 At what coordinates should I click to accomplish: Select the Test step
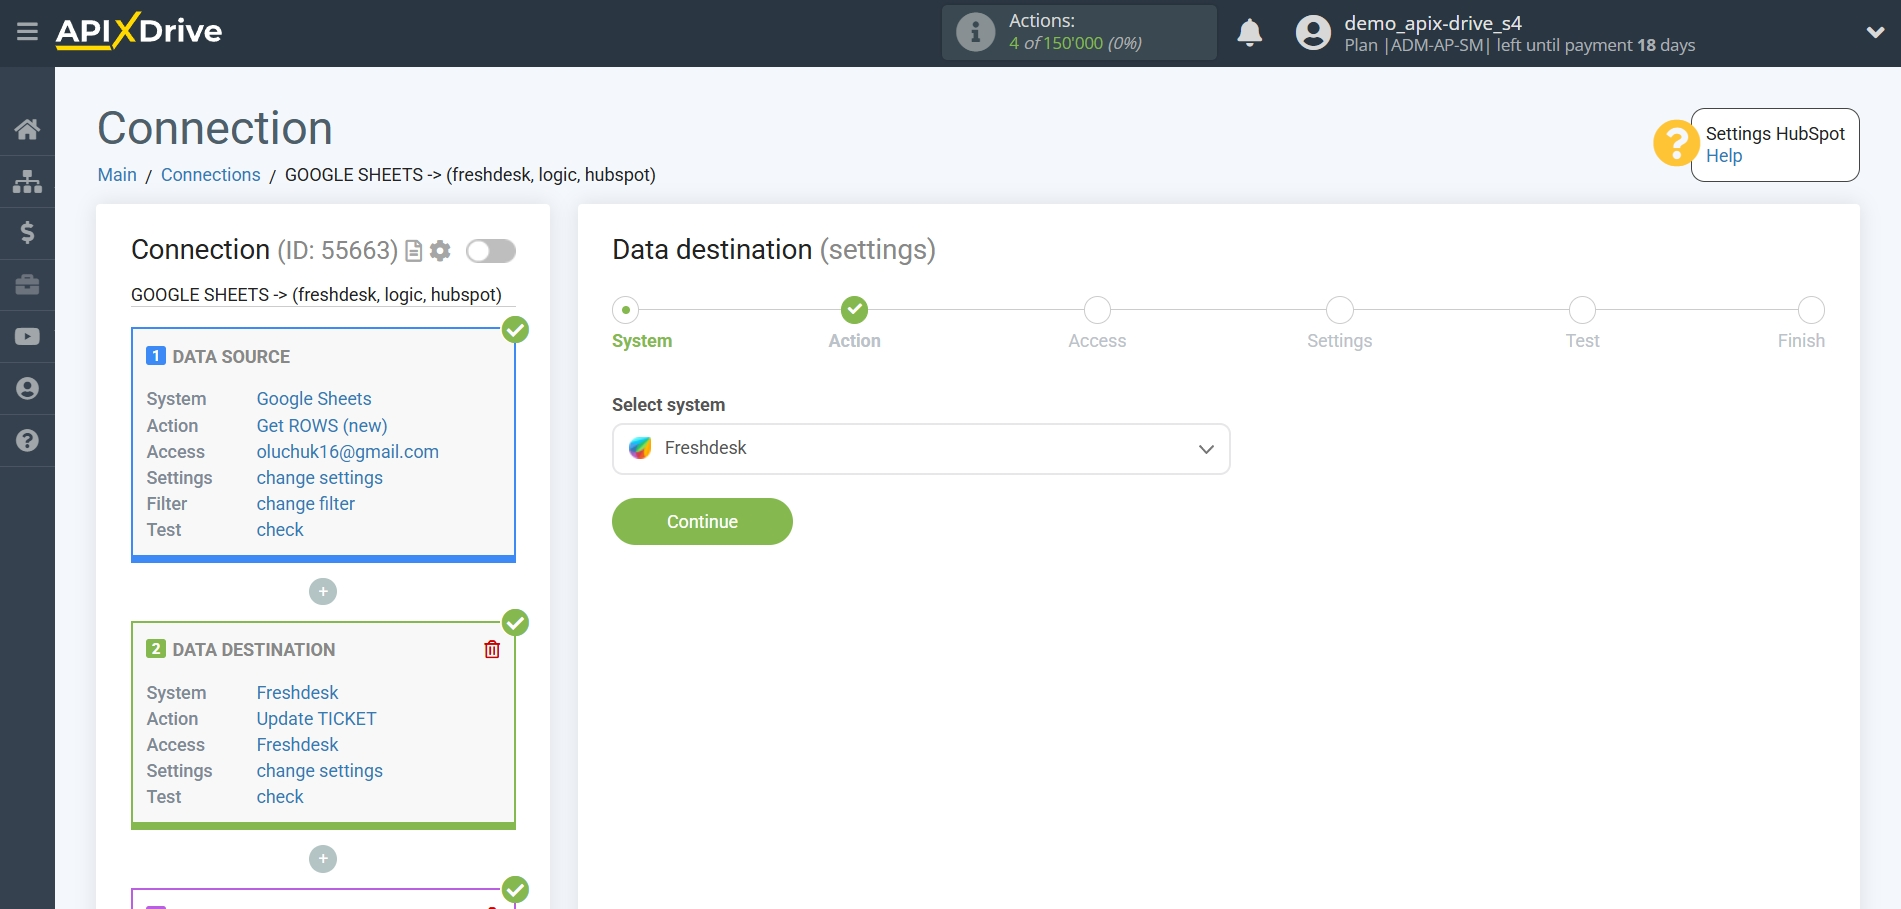click(x=1582, y=310)
